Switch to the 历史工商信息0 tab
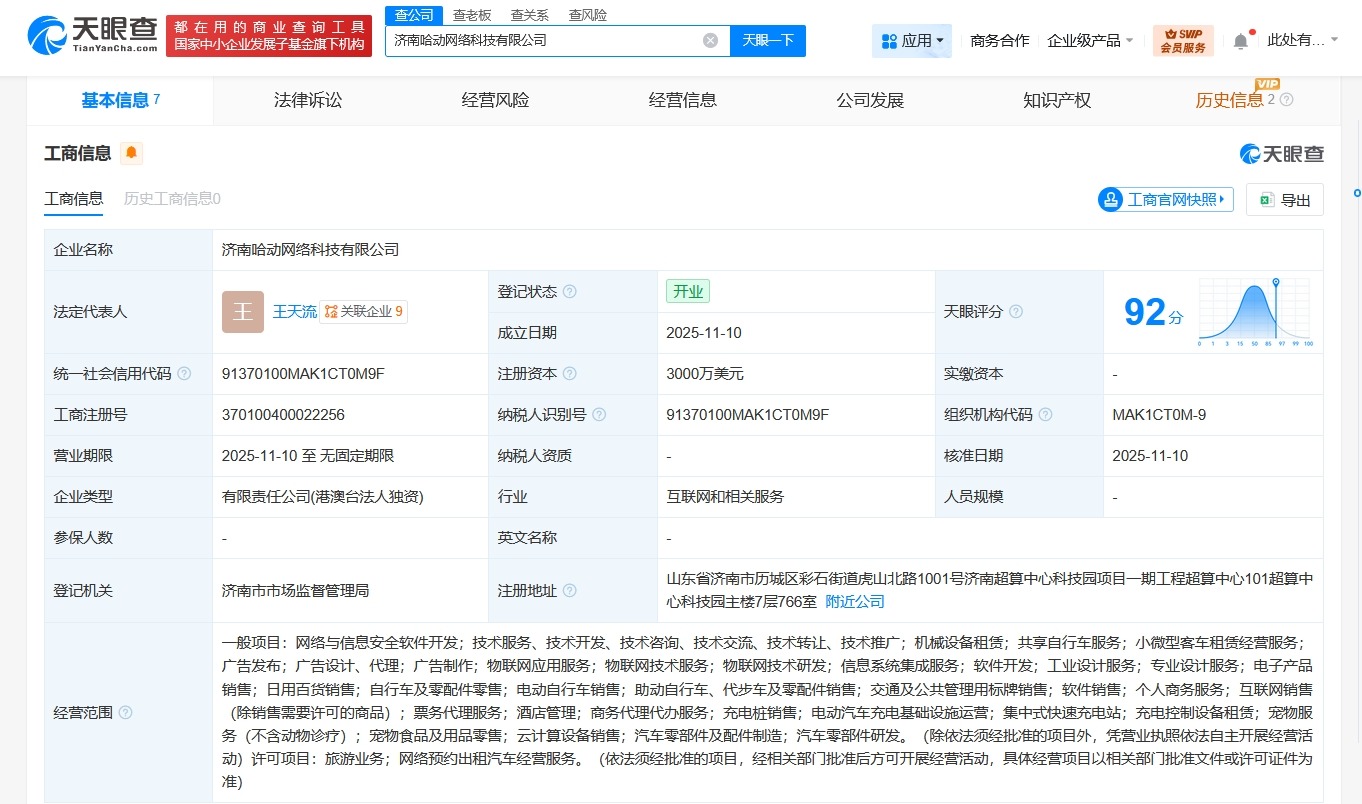The image size is (1362, 804). pyautogui.click(x=173, y=200)
